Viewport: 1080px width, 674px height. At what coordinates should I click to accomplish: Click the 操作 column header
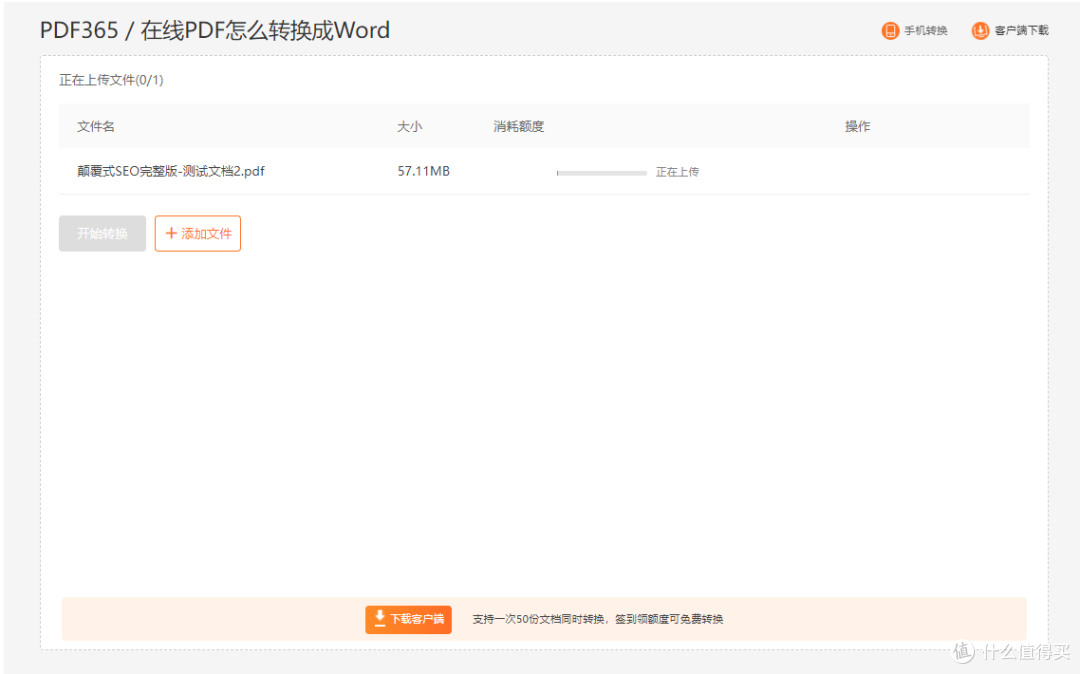coord(858,126)
